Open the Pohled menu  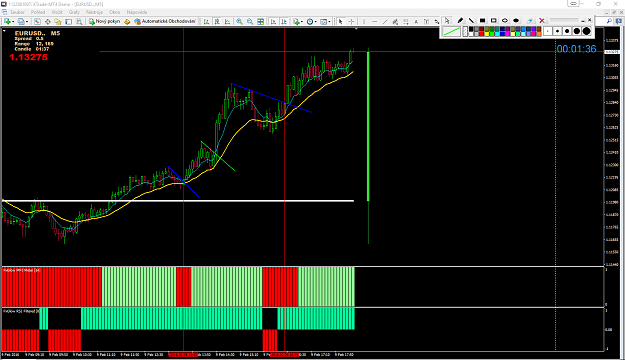click(38, 12)
